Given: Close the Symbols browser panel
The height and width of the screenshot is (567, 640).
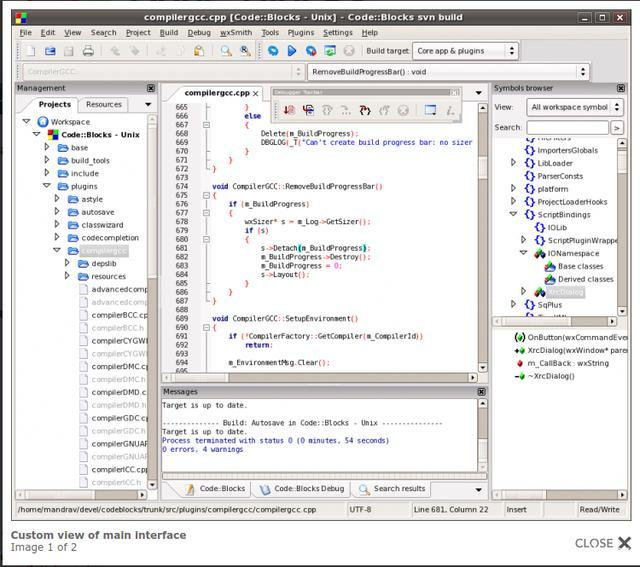Looking at the screenshot, I should [x=621, y=88].
